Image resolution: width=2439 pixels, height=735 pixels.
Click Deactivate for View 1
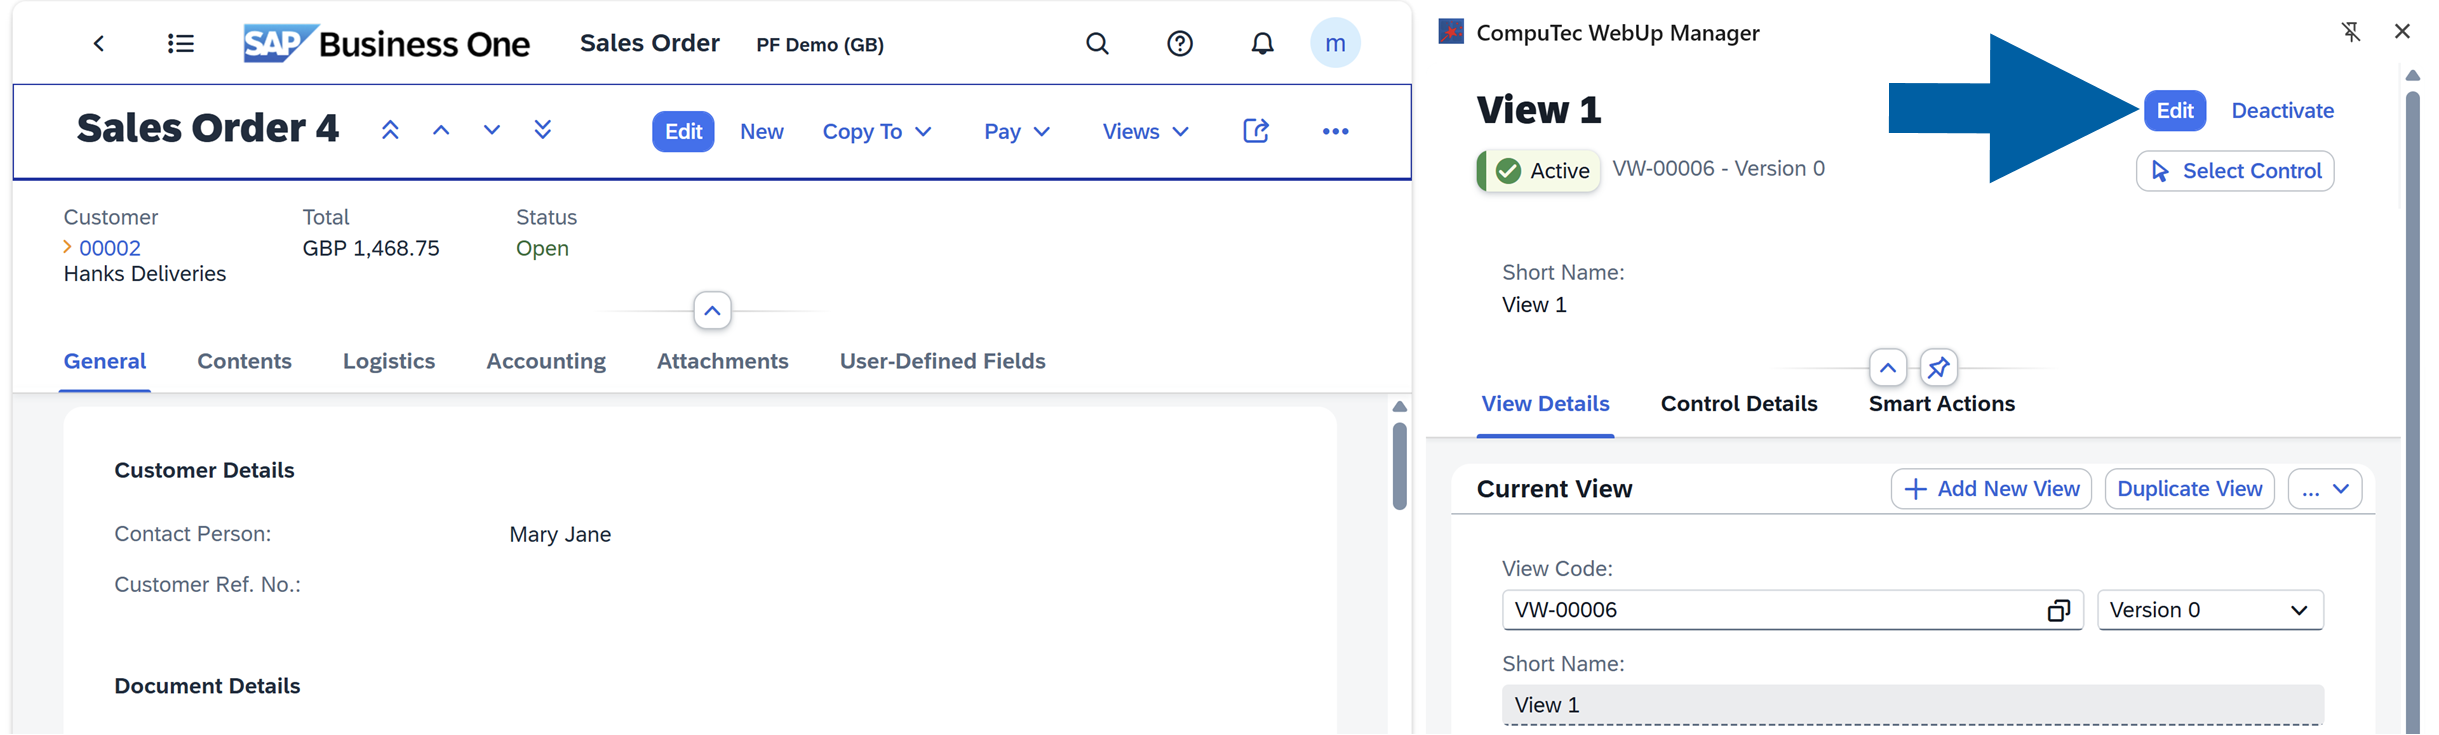(x=2283, y=111)
